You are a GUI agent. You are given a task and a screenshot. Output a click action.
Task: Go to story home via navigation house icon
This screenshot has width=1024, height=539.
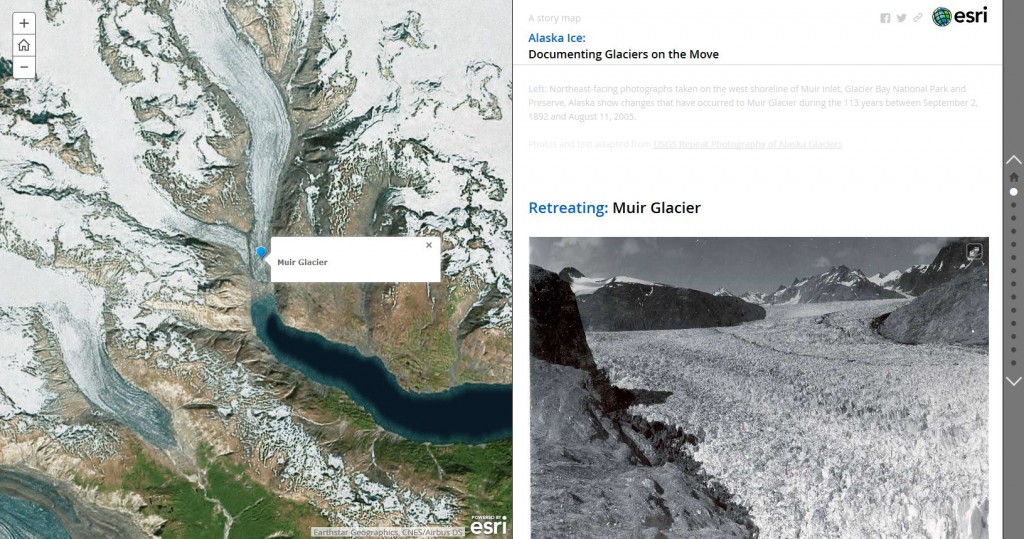point(1014,177)
